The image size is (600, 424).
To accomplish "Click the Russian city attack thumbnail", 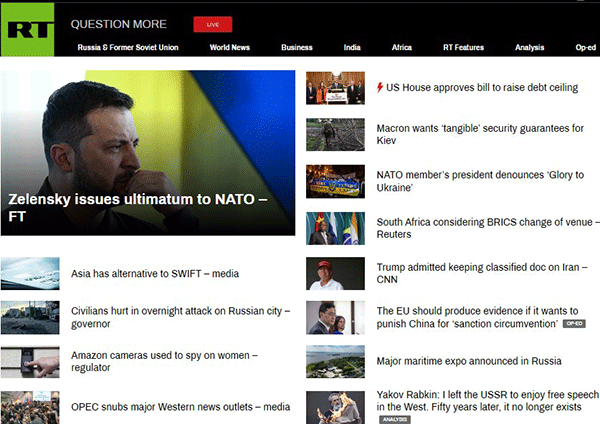I will coord(30,318).
